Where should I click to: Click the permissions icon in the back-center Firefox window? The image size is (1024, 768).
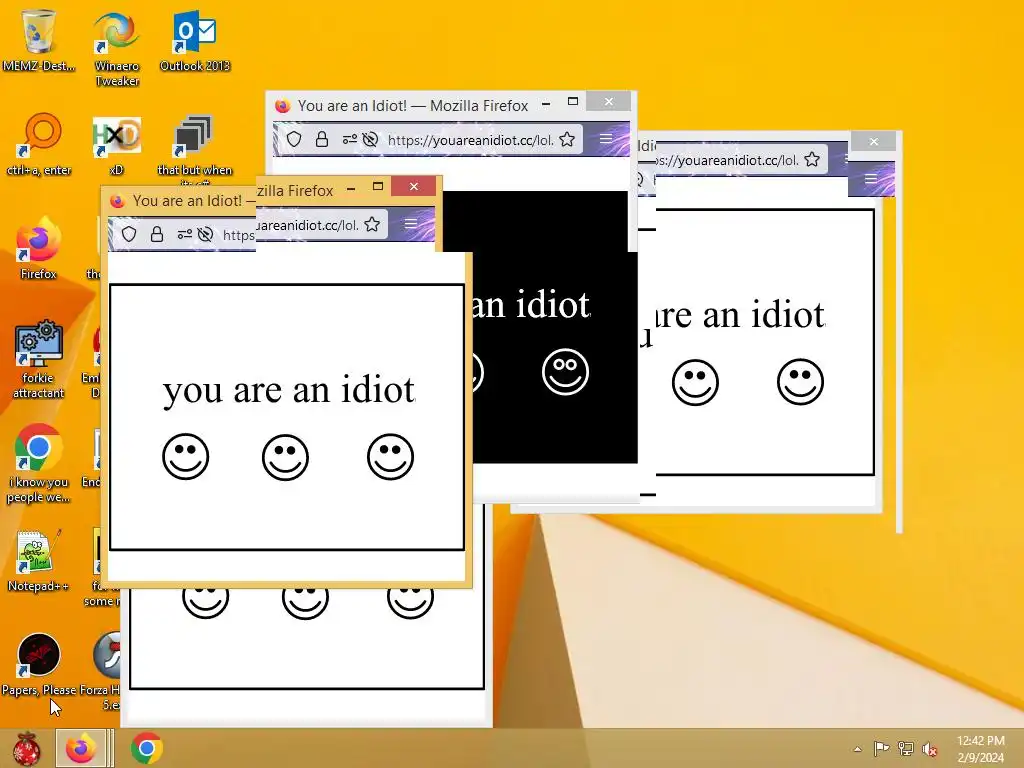(x=349, y=139)
